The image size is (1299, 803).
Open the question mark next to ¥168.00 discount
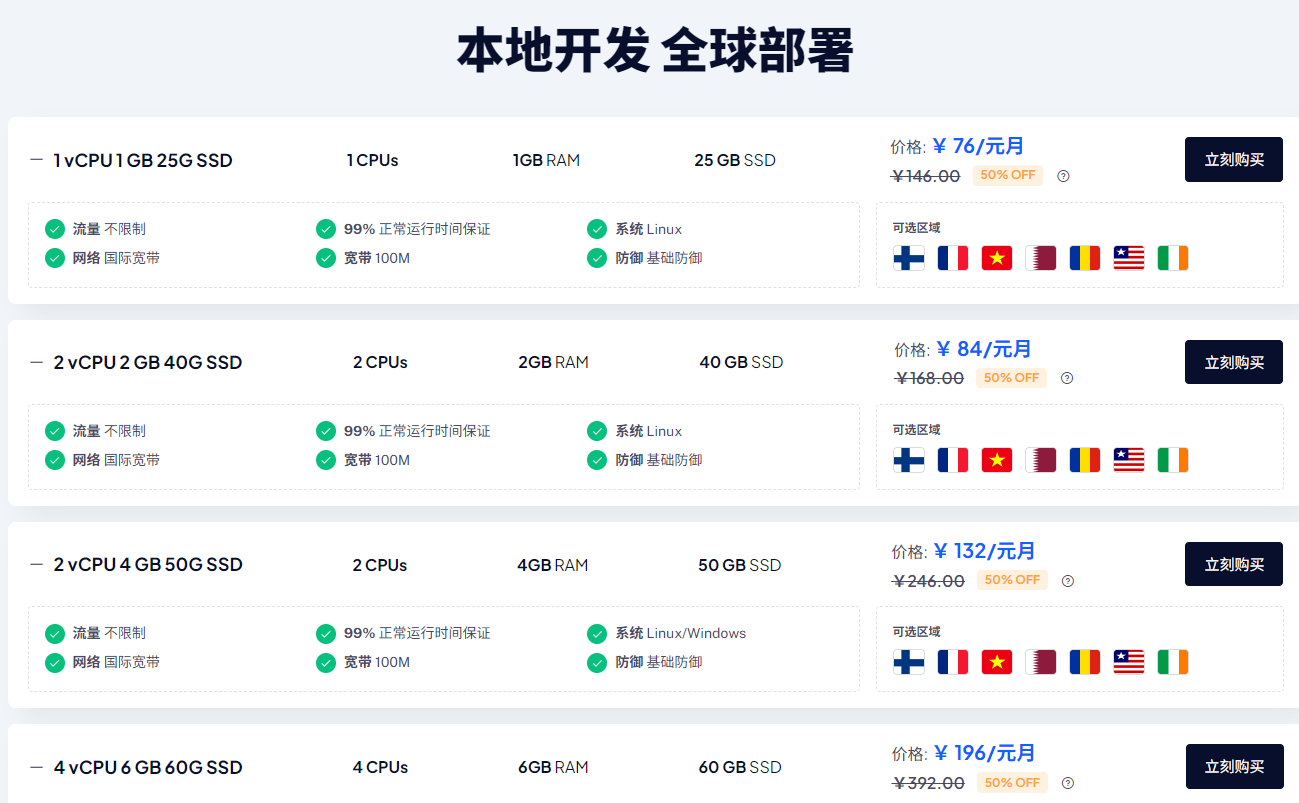coord(1067,378)
